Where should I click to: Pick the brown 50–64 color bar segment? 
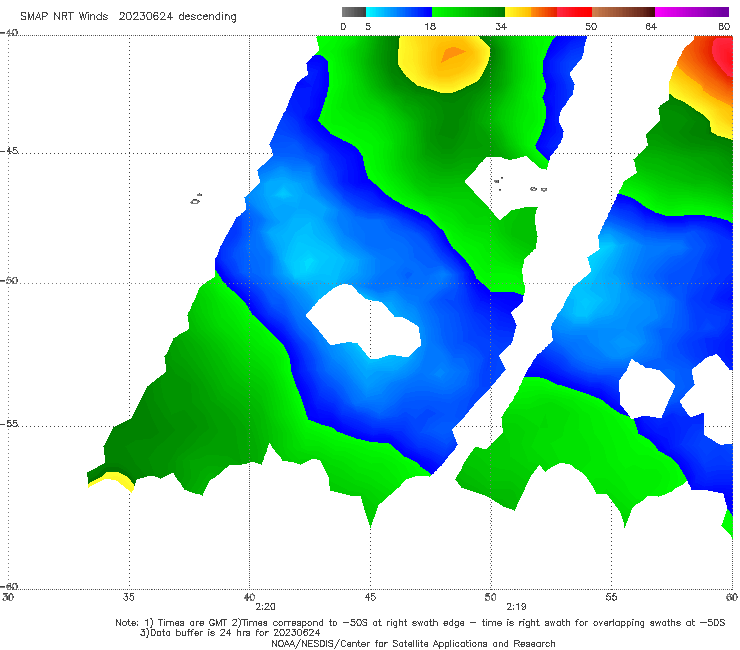tap(623, 12)
